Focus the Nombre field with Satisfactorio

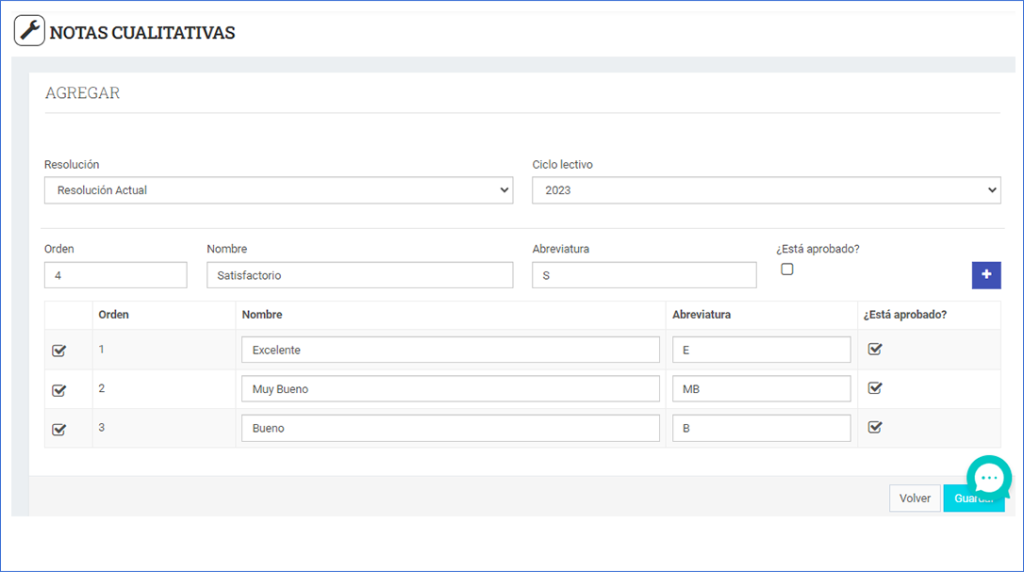(x=359, y=275)
